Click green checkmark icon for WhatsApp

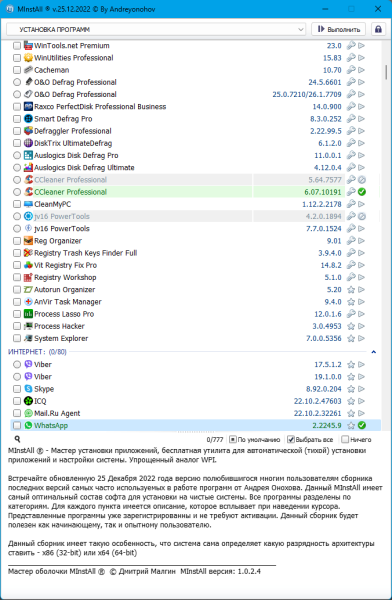coord(362,425)
